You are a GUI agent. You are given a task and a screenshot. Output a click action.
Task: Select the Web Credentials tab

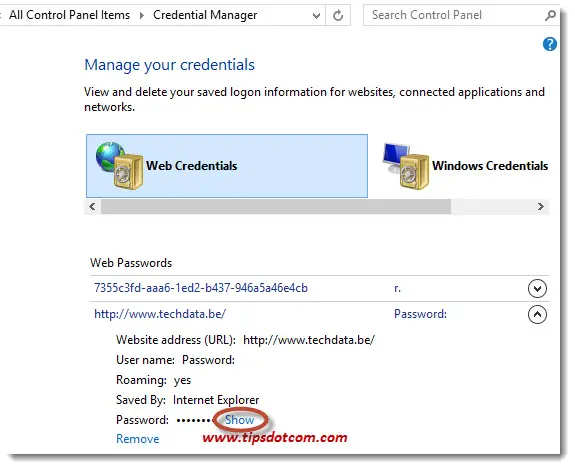click(x=227, y=166)
